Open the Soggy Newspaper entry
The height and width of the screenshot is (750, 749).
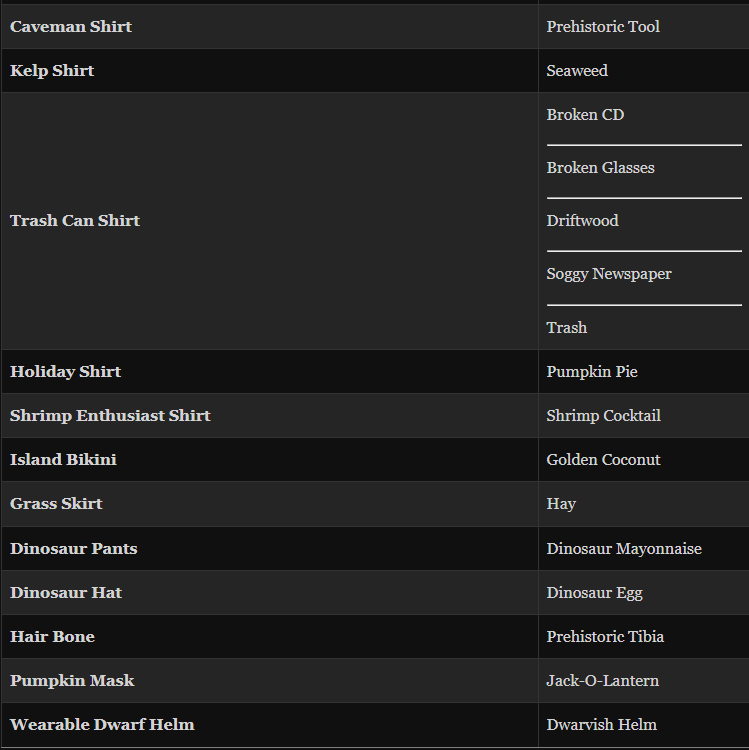pos(609,274)
